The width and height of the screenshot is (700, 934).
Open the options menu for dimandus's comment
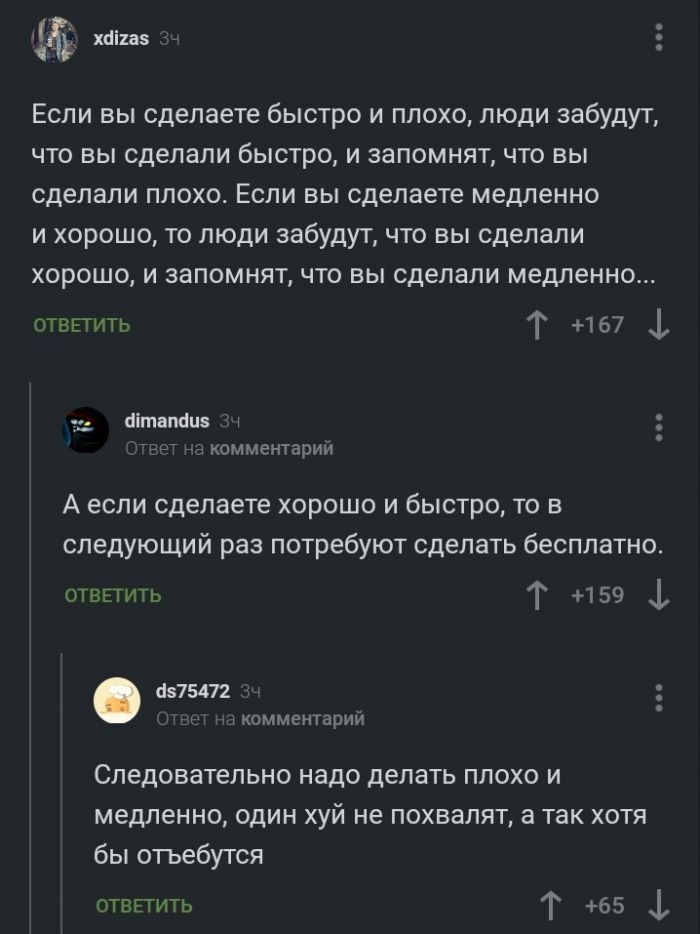(658, 427)
